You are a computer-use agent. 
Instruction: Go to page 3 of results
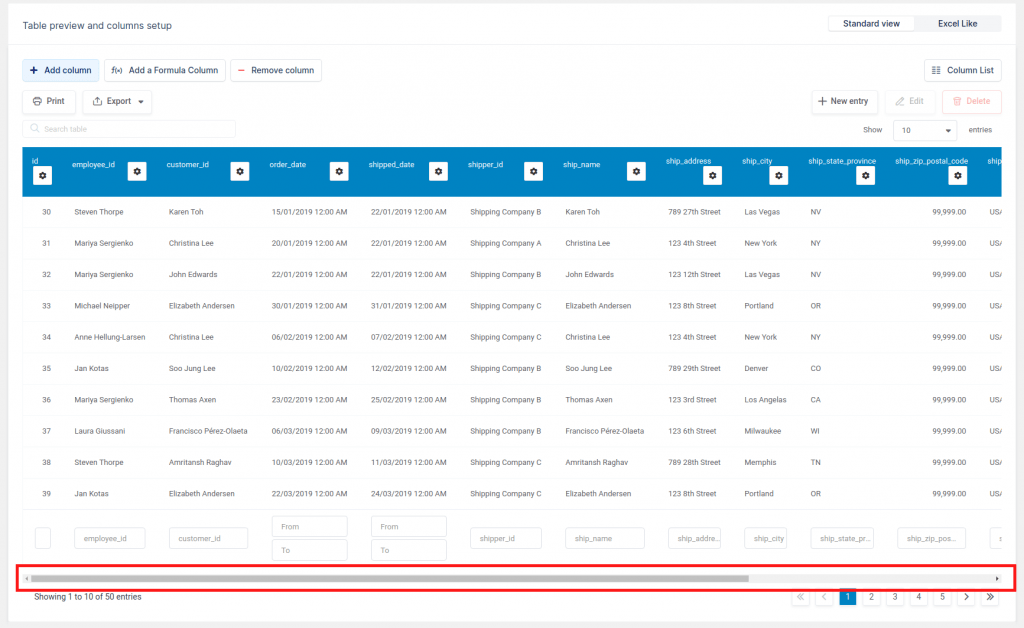tap(895, 597)
